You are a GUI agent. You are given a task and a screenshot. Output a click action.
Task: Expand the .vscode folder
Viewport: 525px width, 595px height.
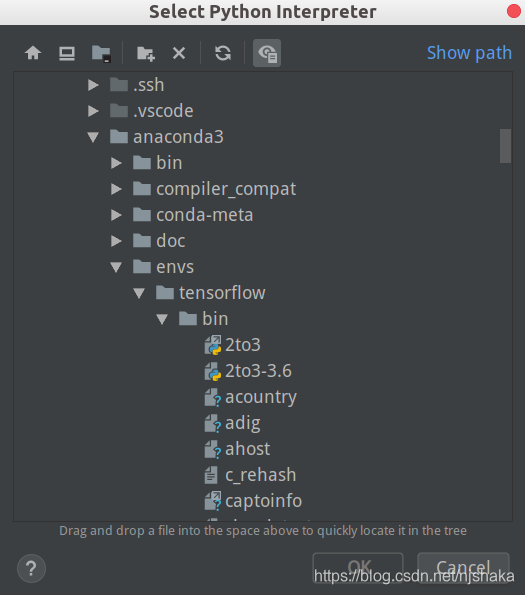[93, 111]
